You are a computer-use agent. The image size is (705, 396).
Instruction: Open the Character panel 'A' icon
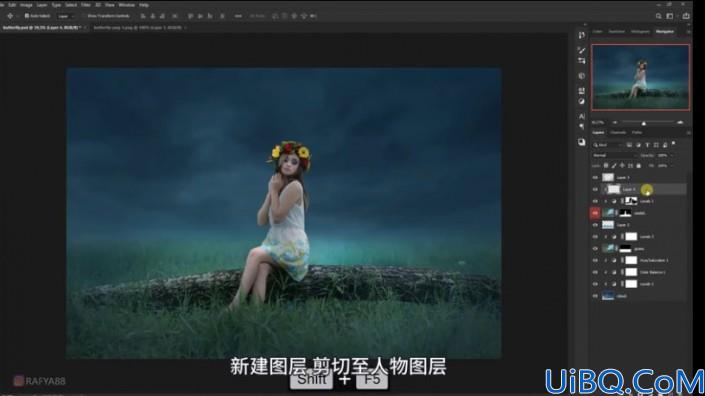[x=582, y=116]
